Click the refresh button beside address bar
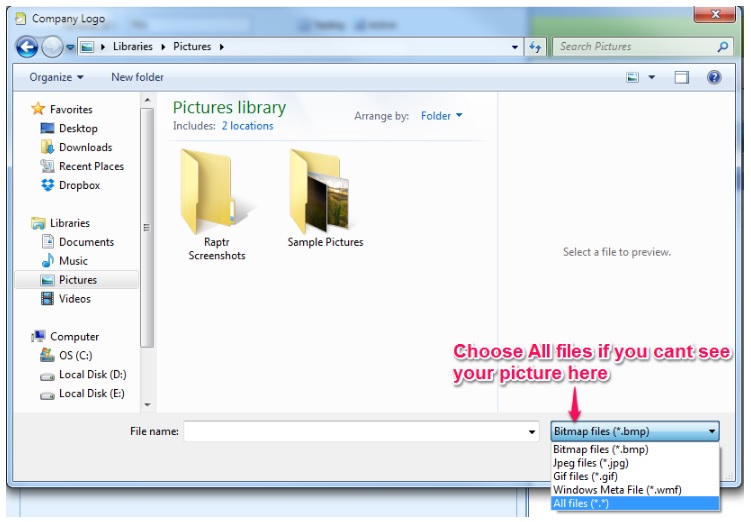 point(536,47)
